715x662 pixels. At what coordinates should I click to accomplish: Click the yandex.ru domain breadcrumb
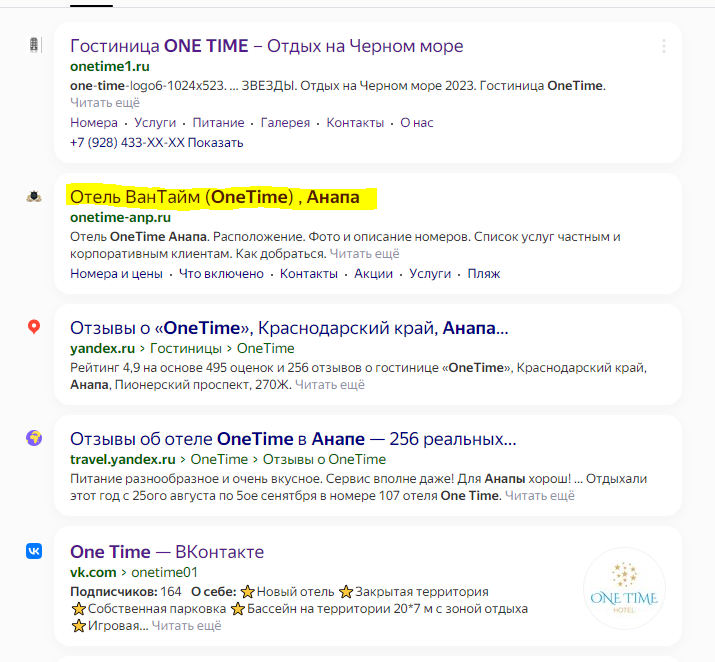click(x=103, y=348)
